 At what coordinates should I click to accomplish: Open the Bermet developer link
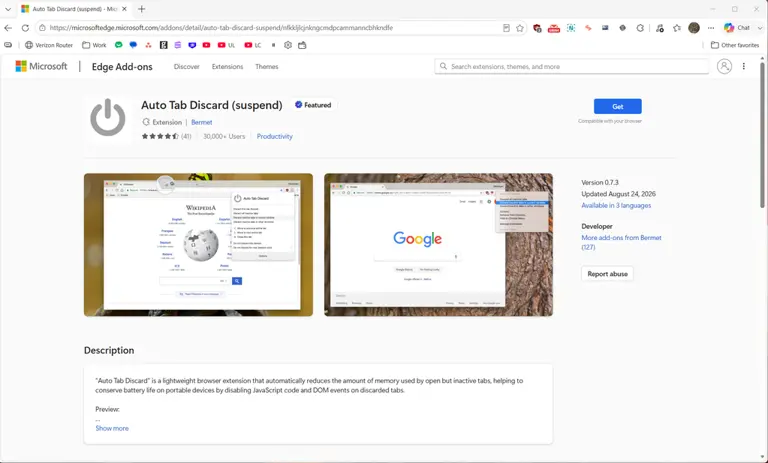(202, 122)
